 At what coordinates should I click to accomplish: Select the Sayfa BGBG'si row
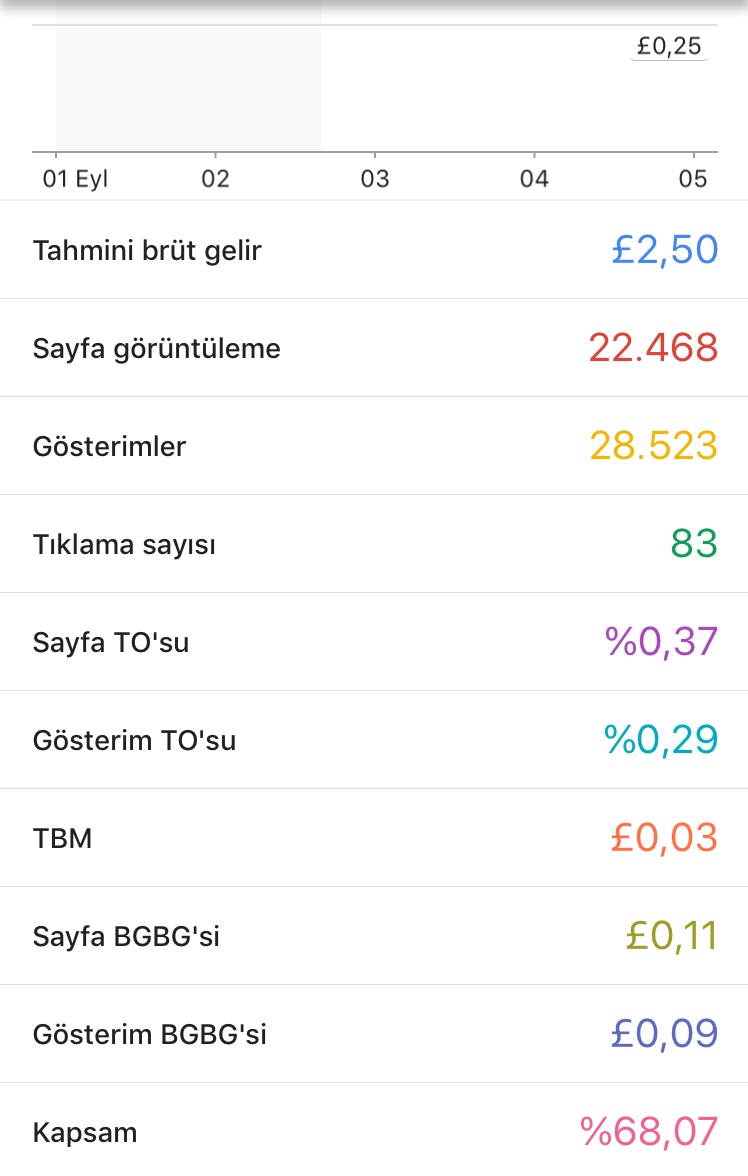374,936
